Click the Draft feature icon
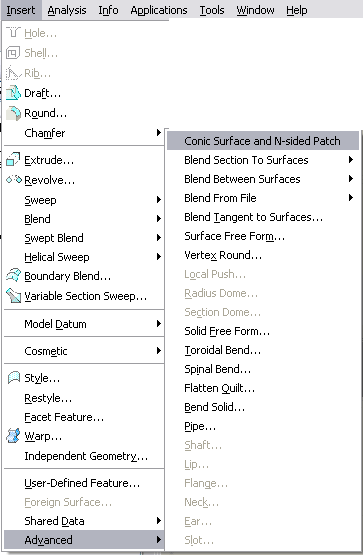 point(13,93)
